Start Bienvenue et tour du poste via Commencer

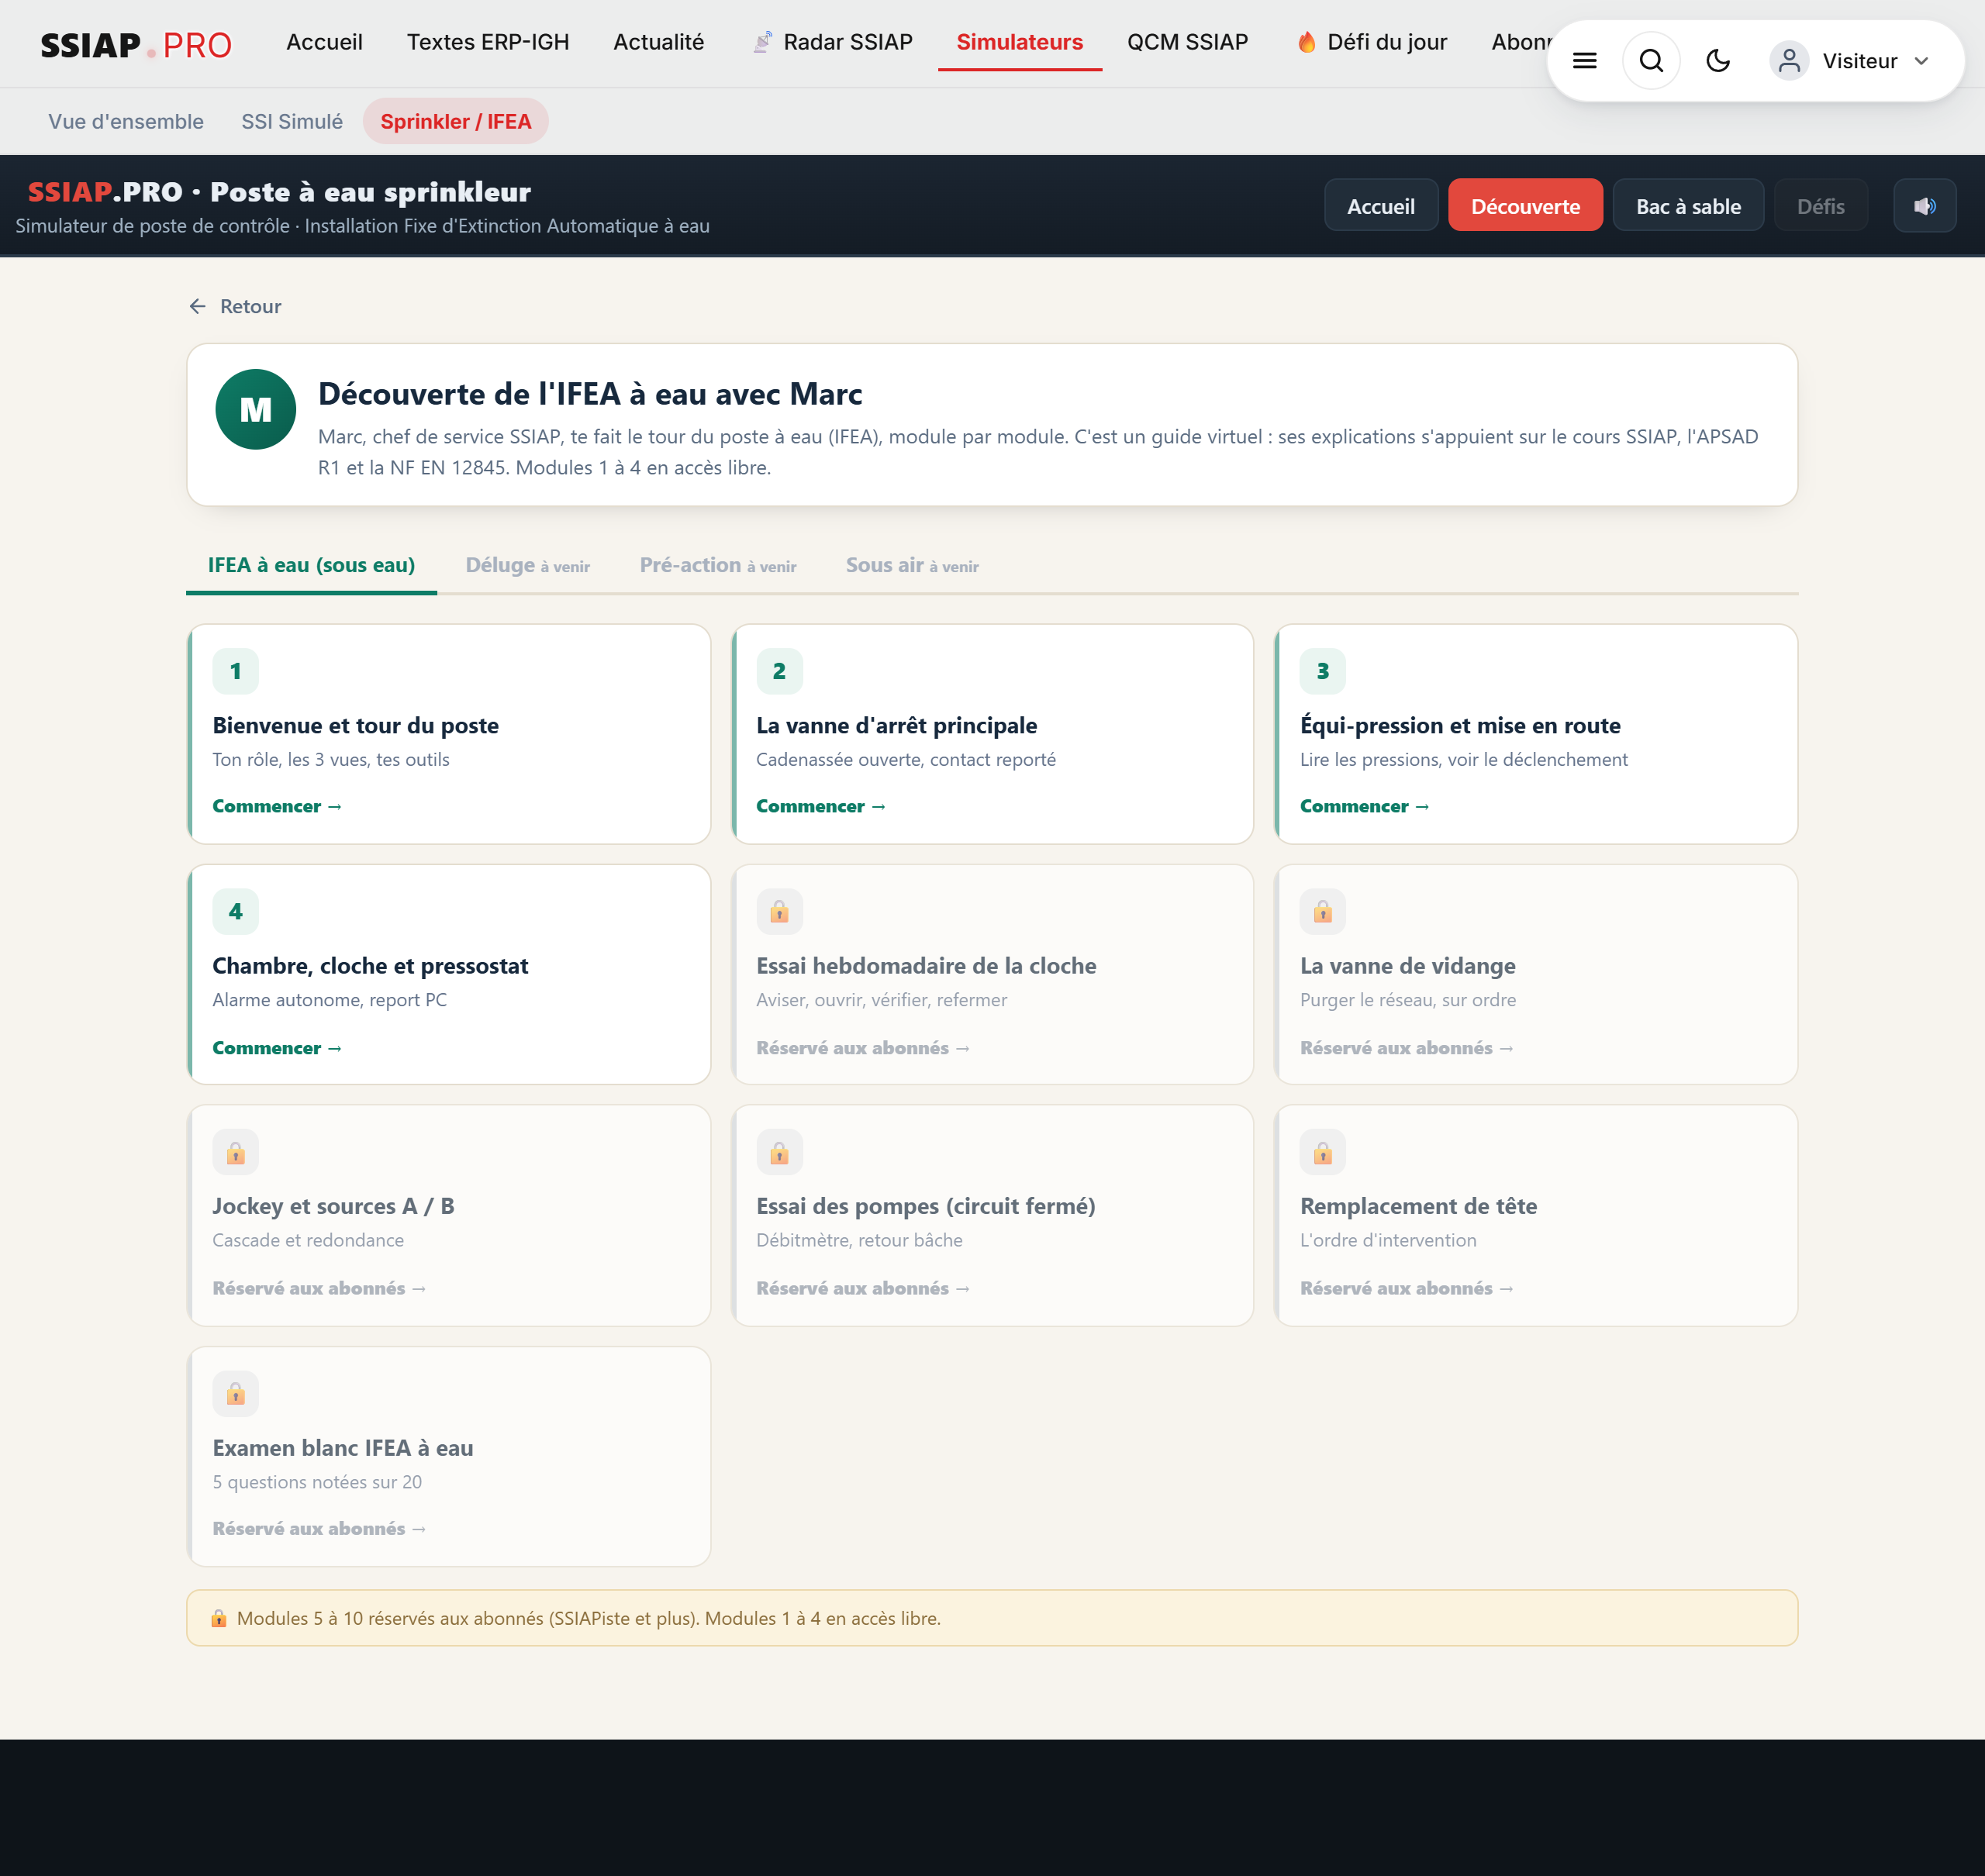(277, 806)
